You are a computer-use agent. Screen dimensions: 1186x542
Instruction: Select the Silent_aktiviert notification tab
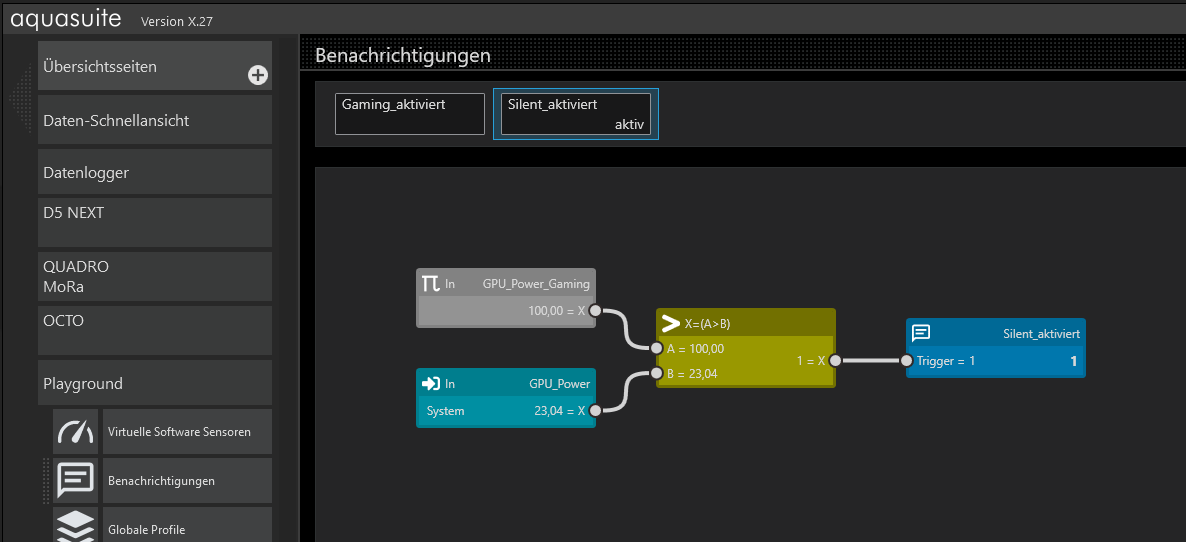click(x=576, y=114)
